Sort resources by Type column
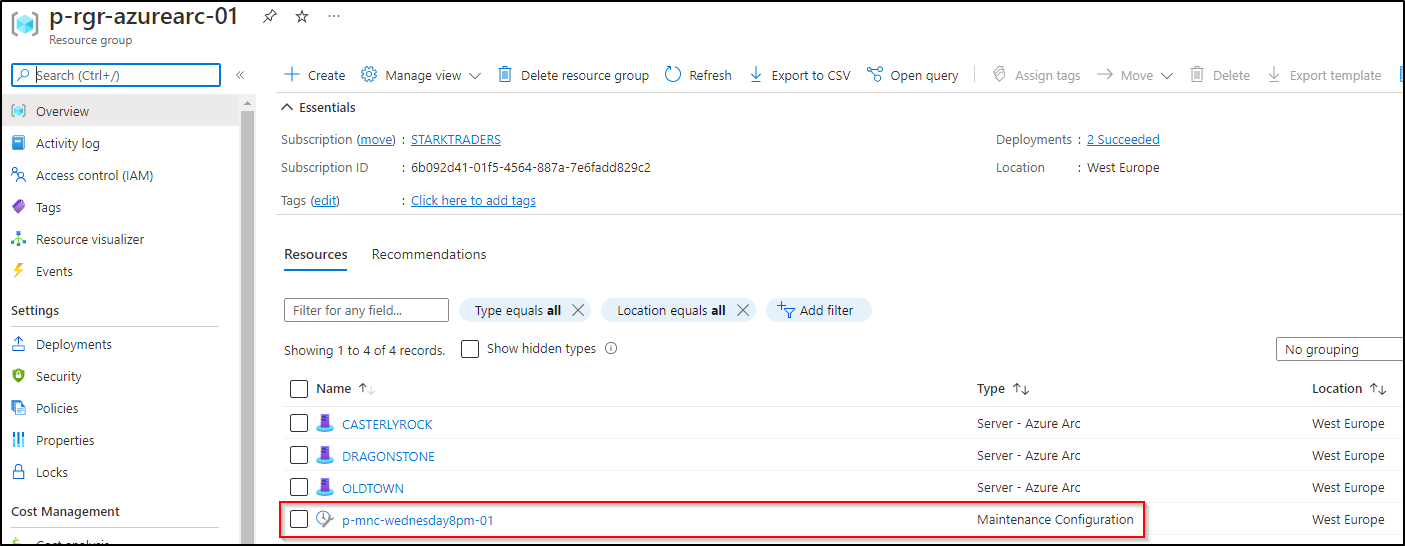Screen dimensions: 1405x546 point(1003,388)
